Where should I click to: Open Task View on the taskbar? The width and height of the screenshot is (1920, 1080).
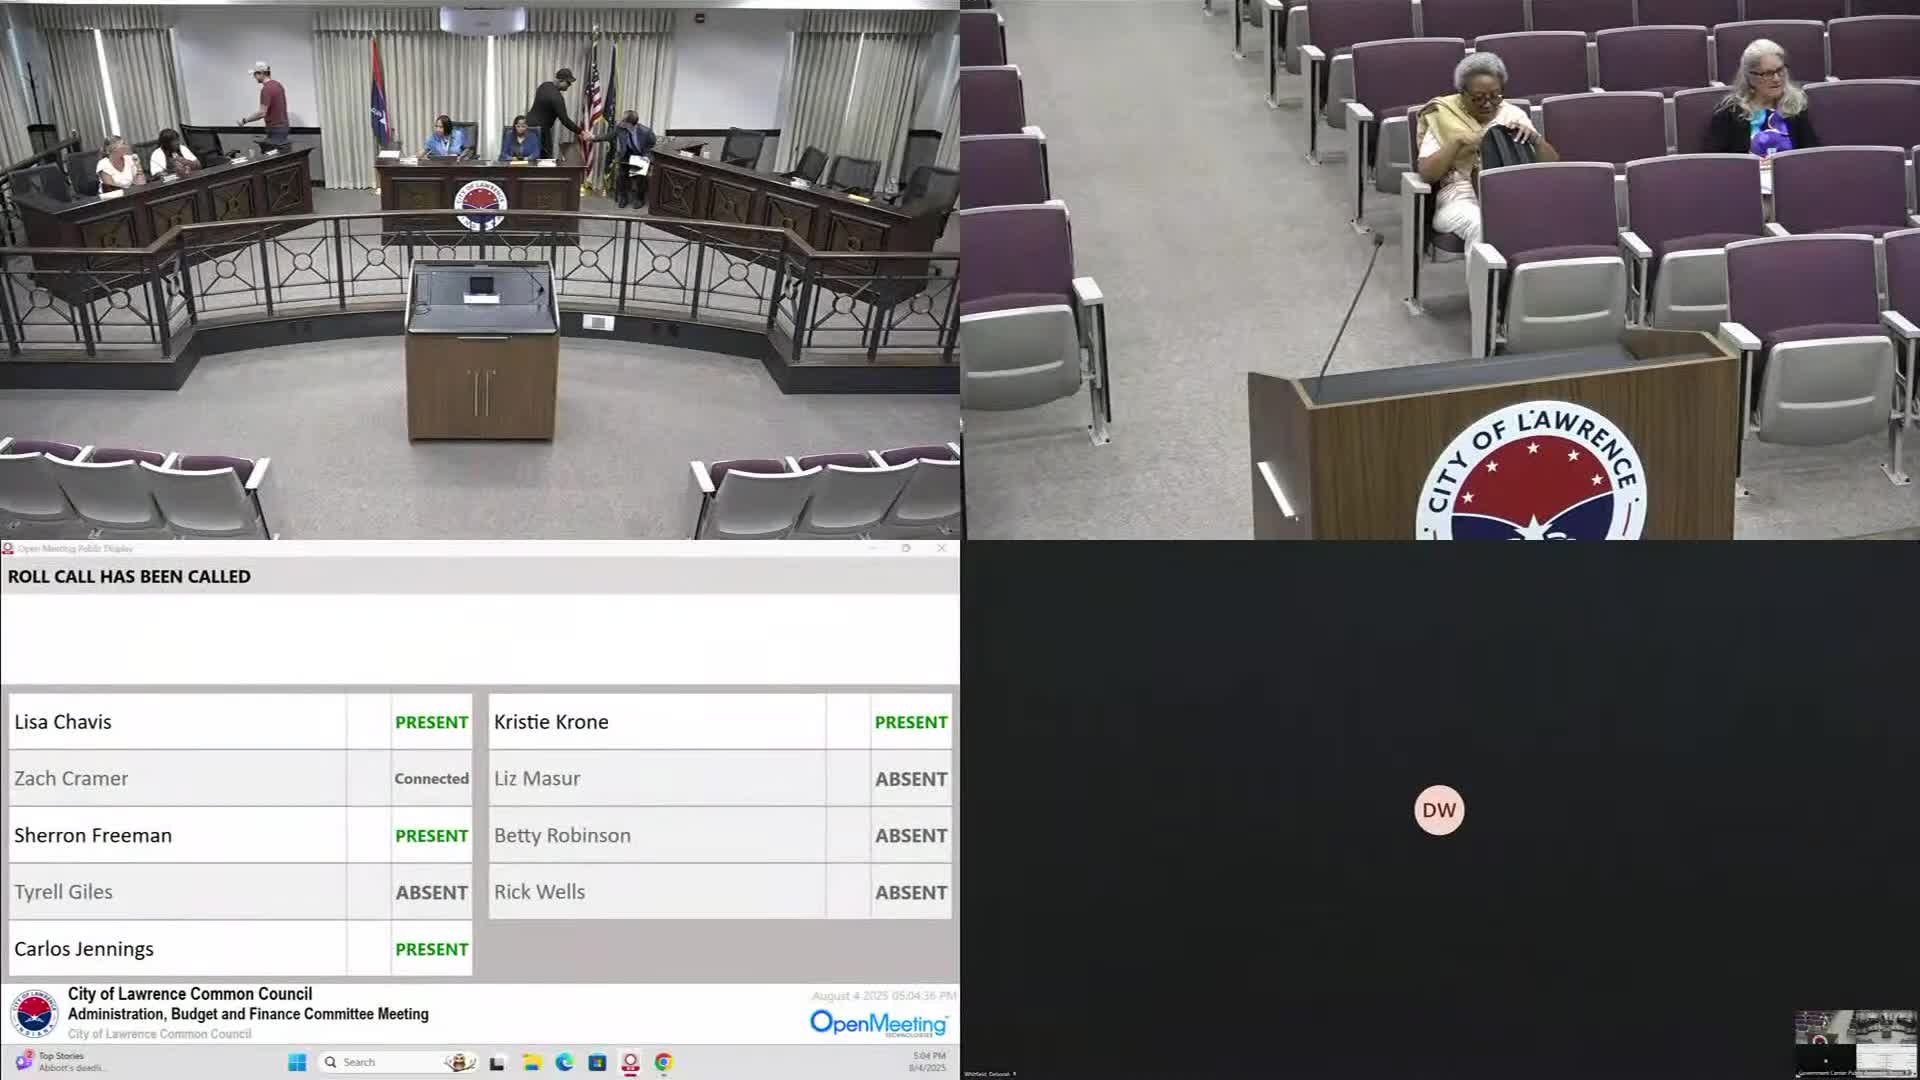click(498, 1062)
